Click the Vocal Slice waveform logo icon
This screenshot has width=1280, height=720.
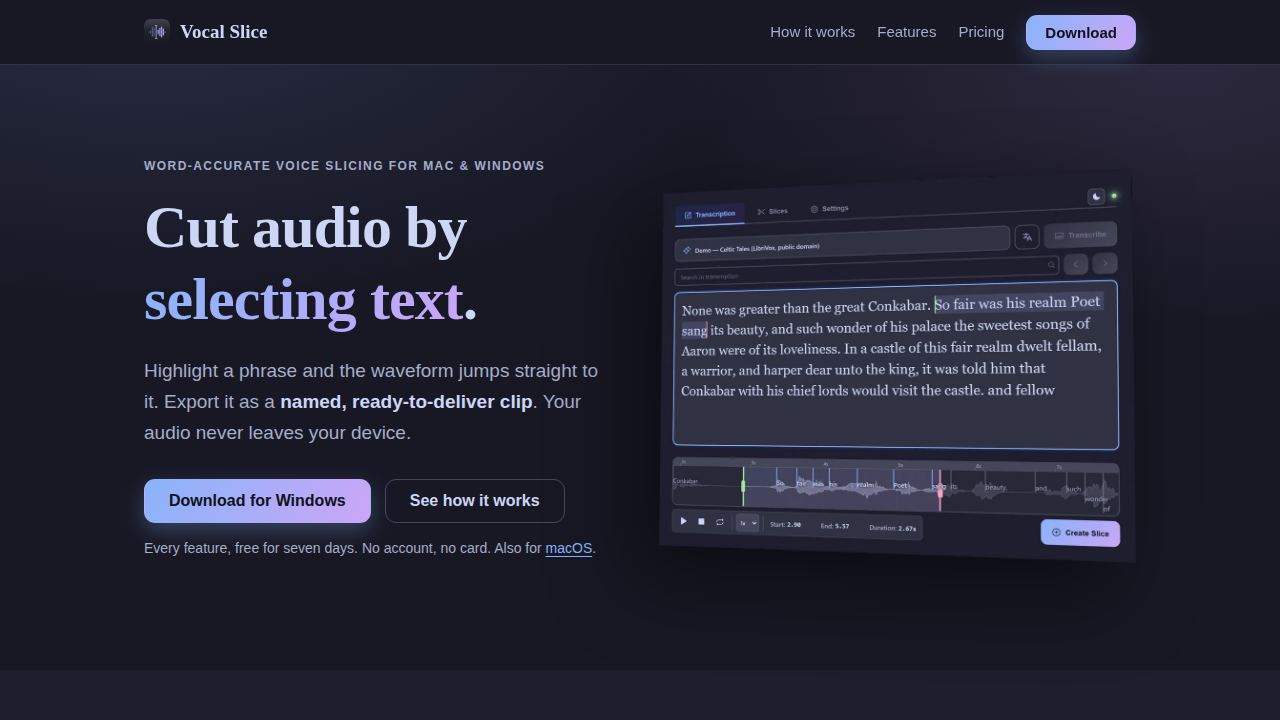157,32
